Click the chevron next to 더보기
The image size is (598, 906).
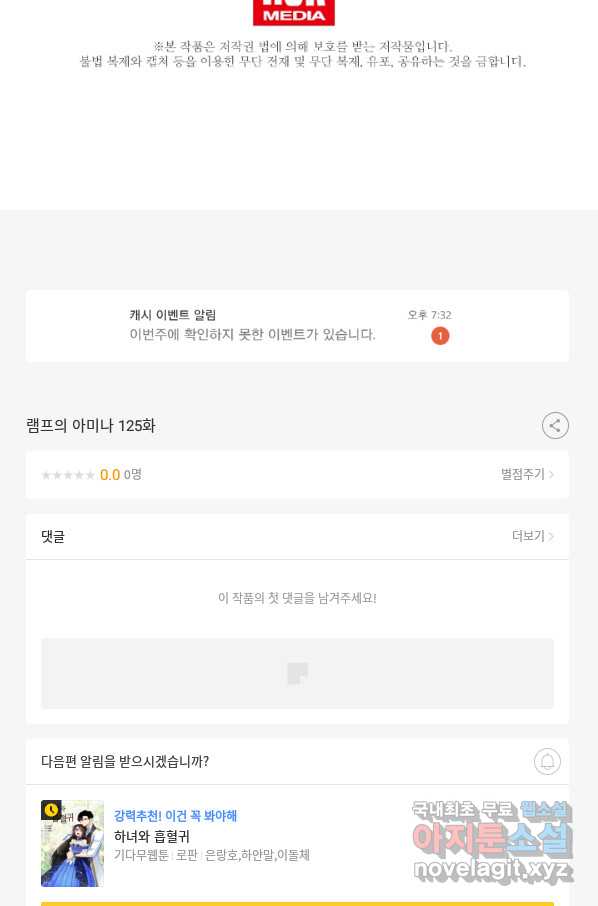(x=551, y=536)
